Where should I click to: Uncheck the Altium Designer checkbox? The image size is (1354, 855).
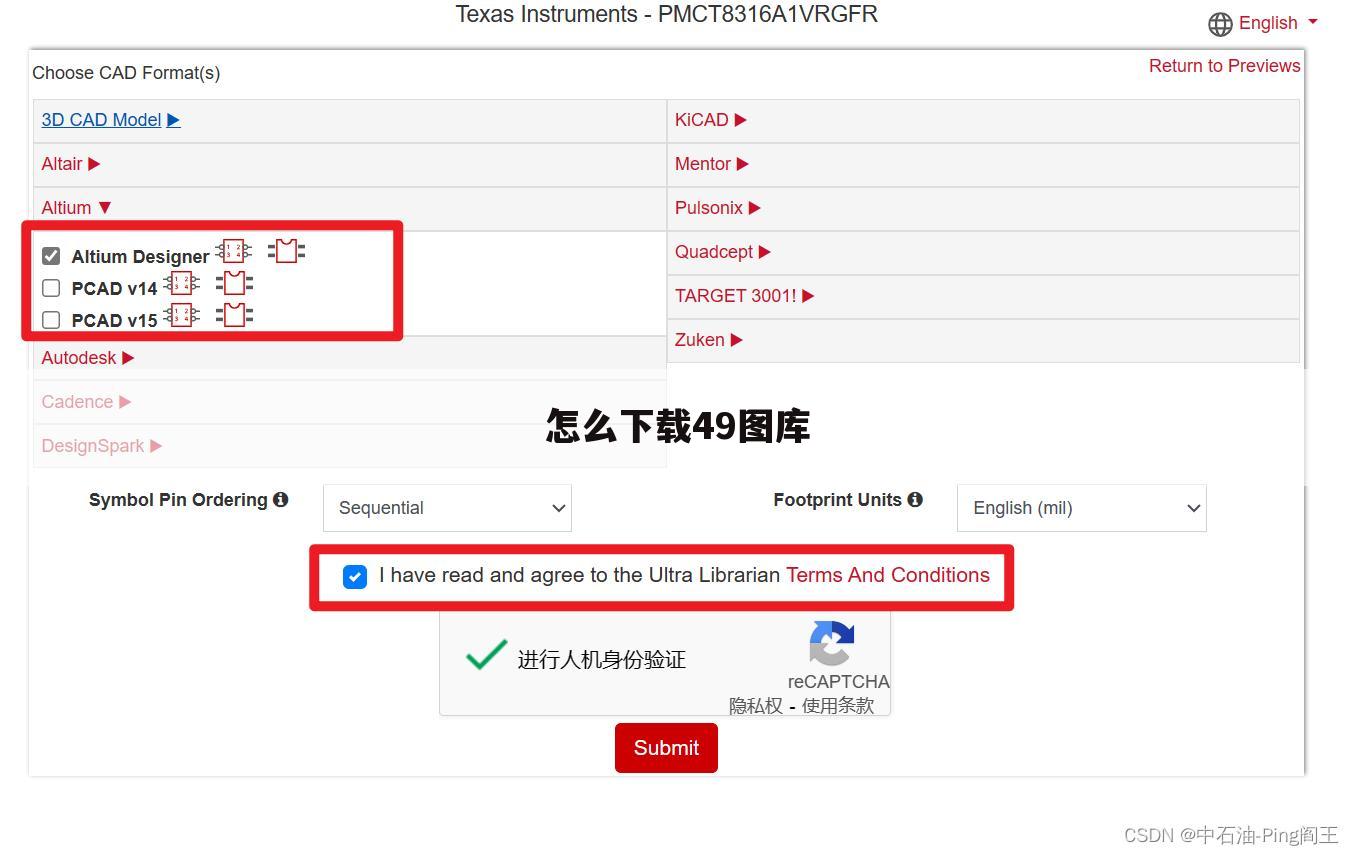pyautogui.click(x=51, y=256)
